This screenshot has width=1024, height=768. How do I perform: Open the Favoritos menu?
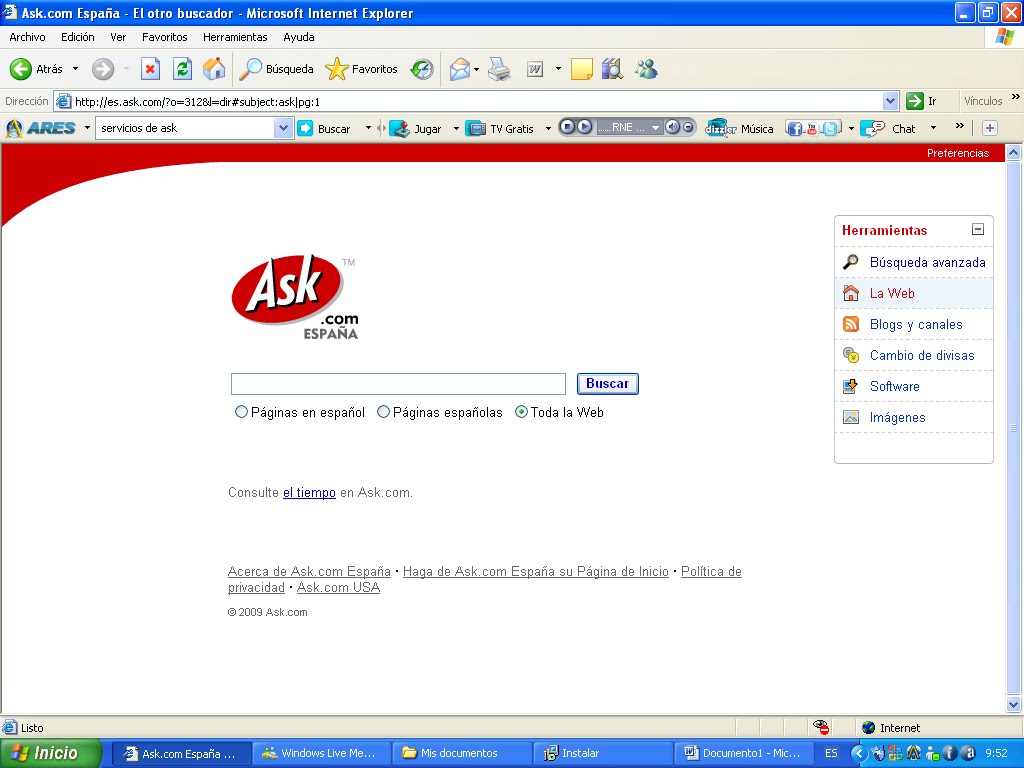point(164,36)
